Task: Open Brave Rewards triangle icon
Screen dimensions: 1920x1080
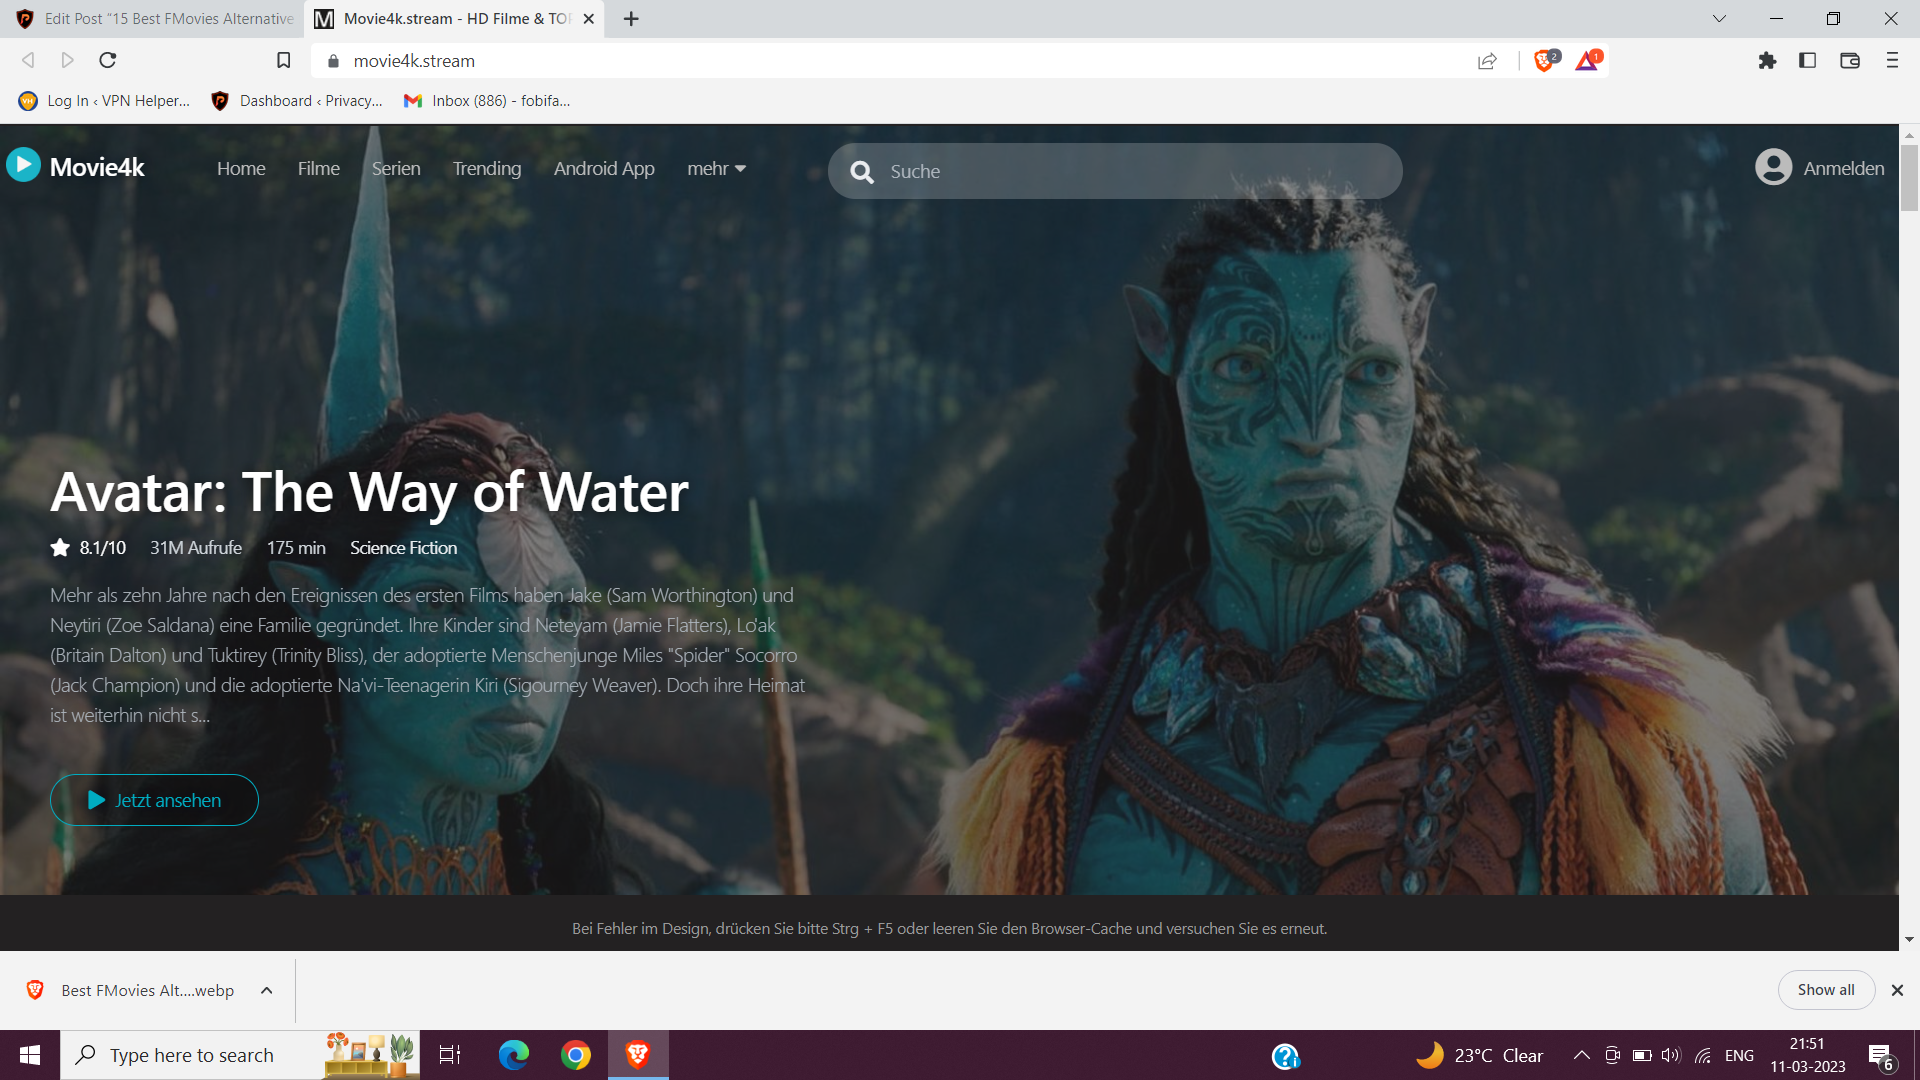Action: point(1588,61)
